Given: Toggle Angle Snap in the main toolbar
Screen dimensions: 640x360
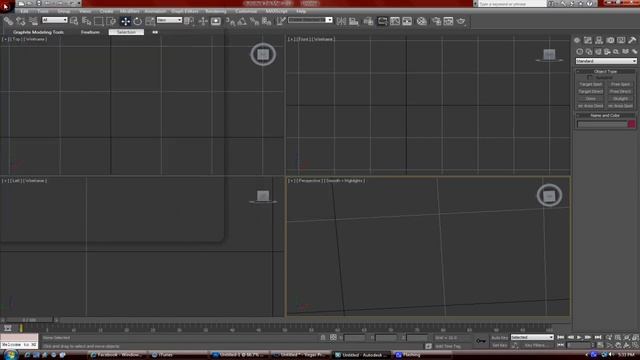Looking at the screenshot, I should click(x=242, y=21).
